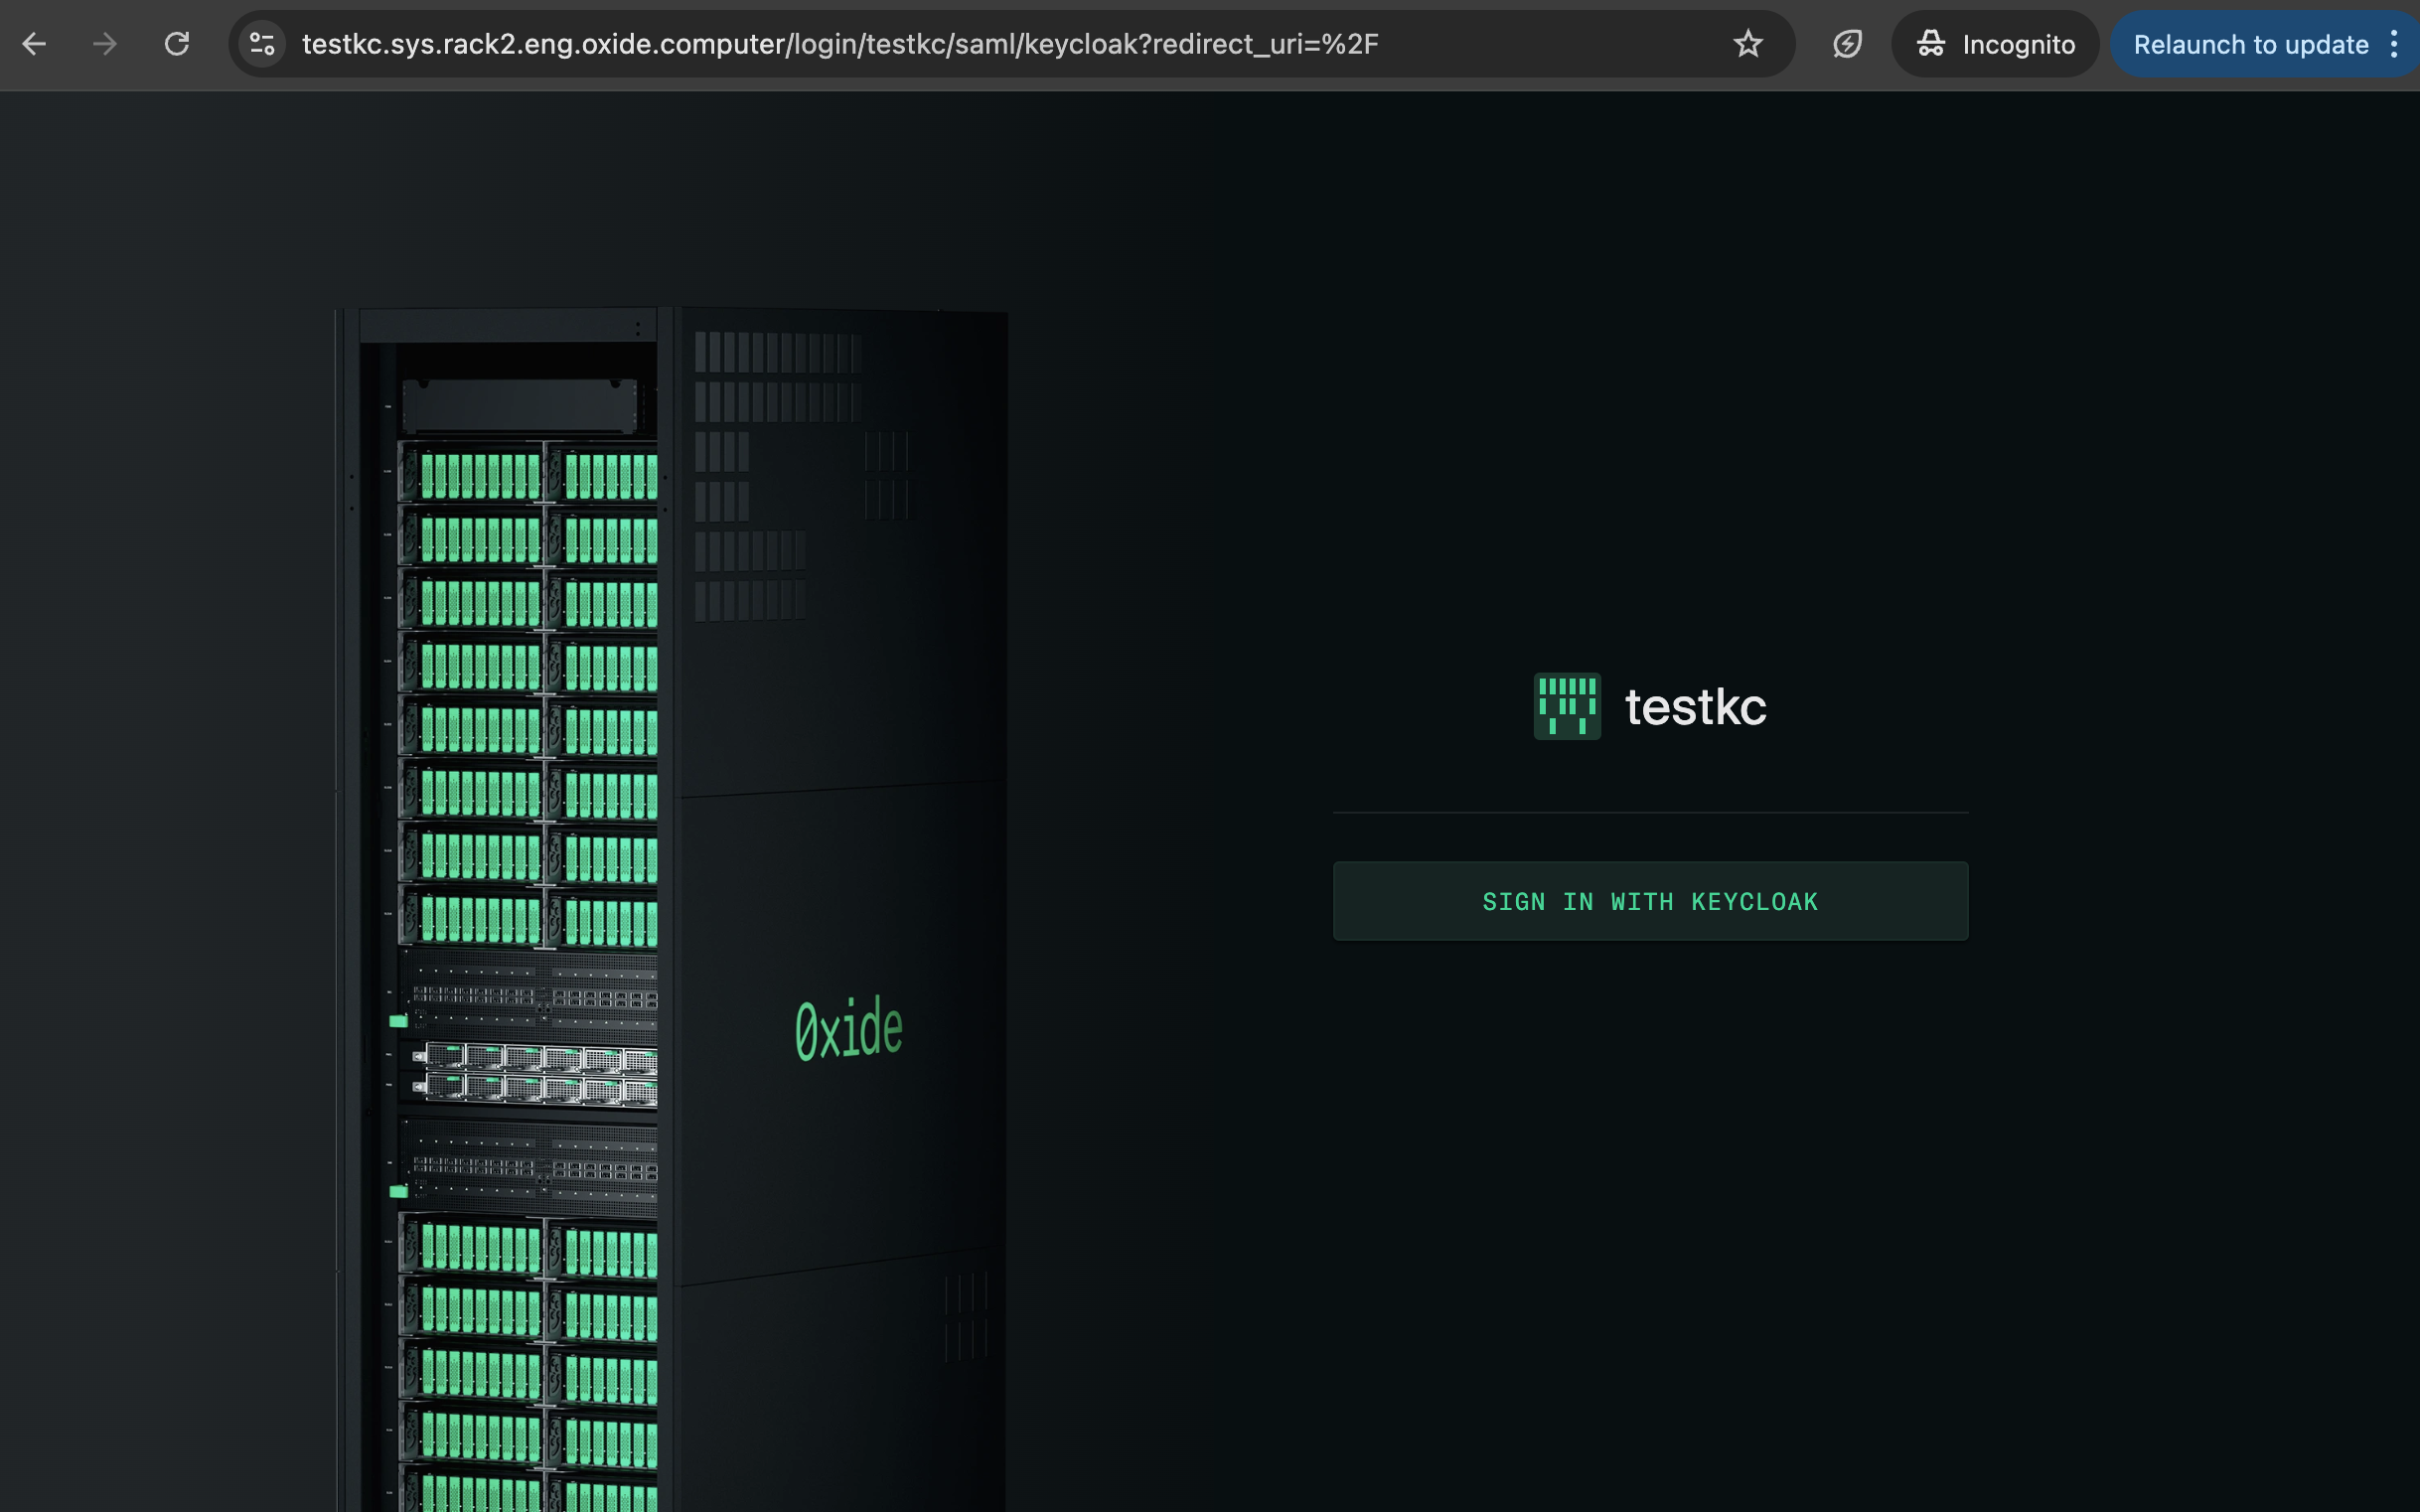Click the forward navigation arrow
Image resolution: width=2420 pixels, height=1512 pixels.
click(x=105, y=44)
